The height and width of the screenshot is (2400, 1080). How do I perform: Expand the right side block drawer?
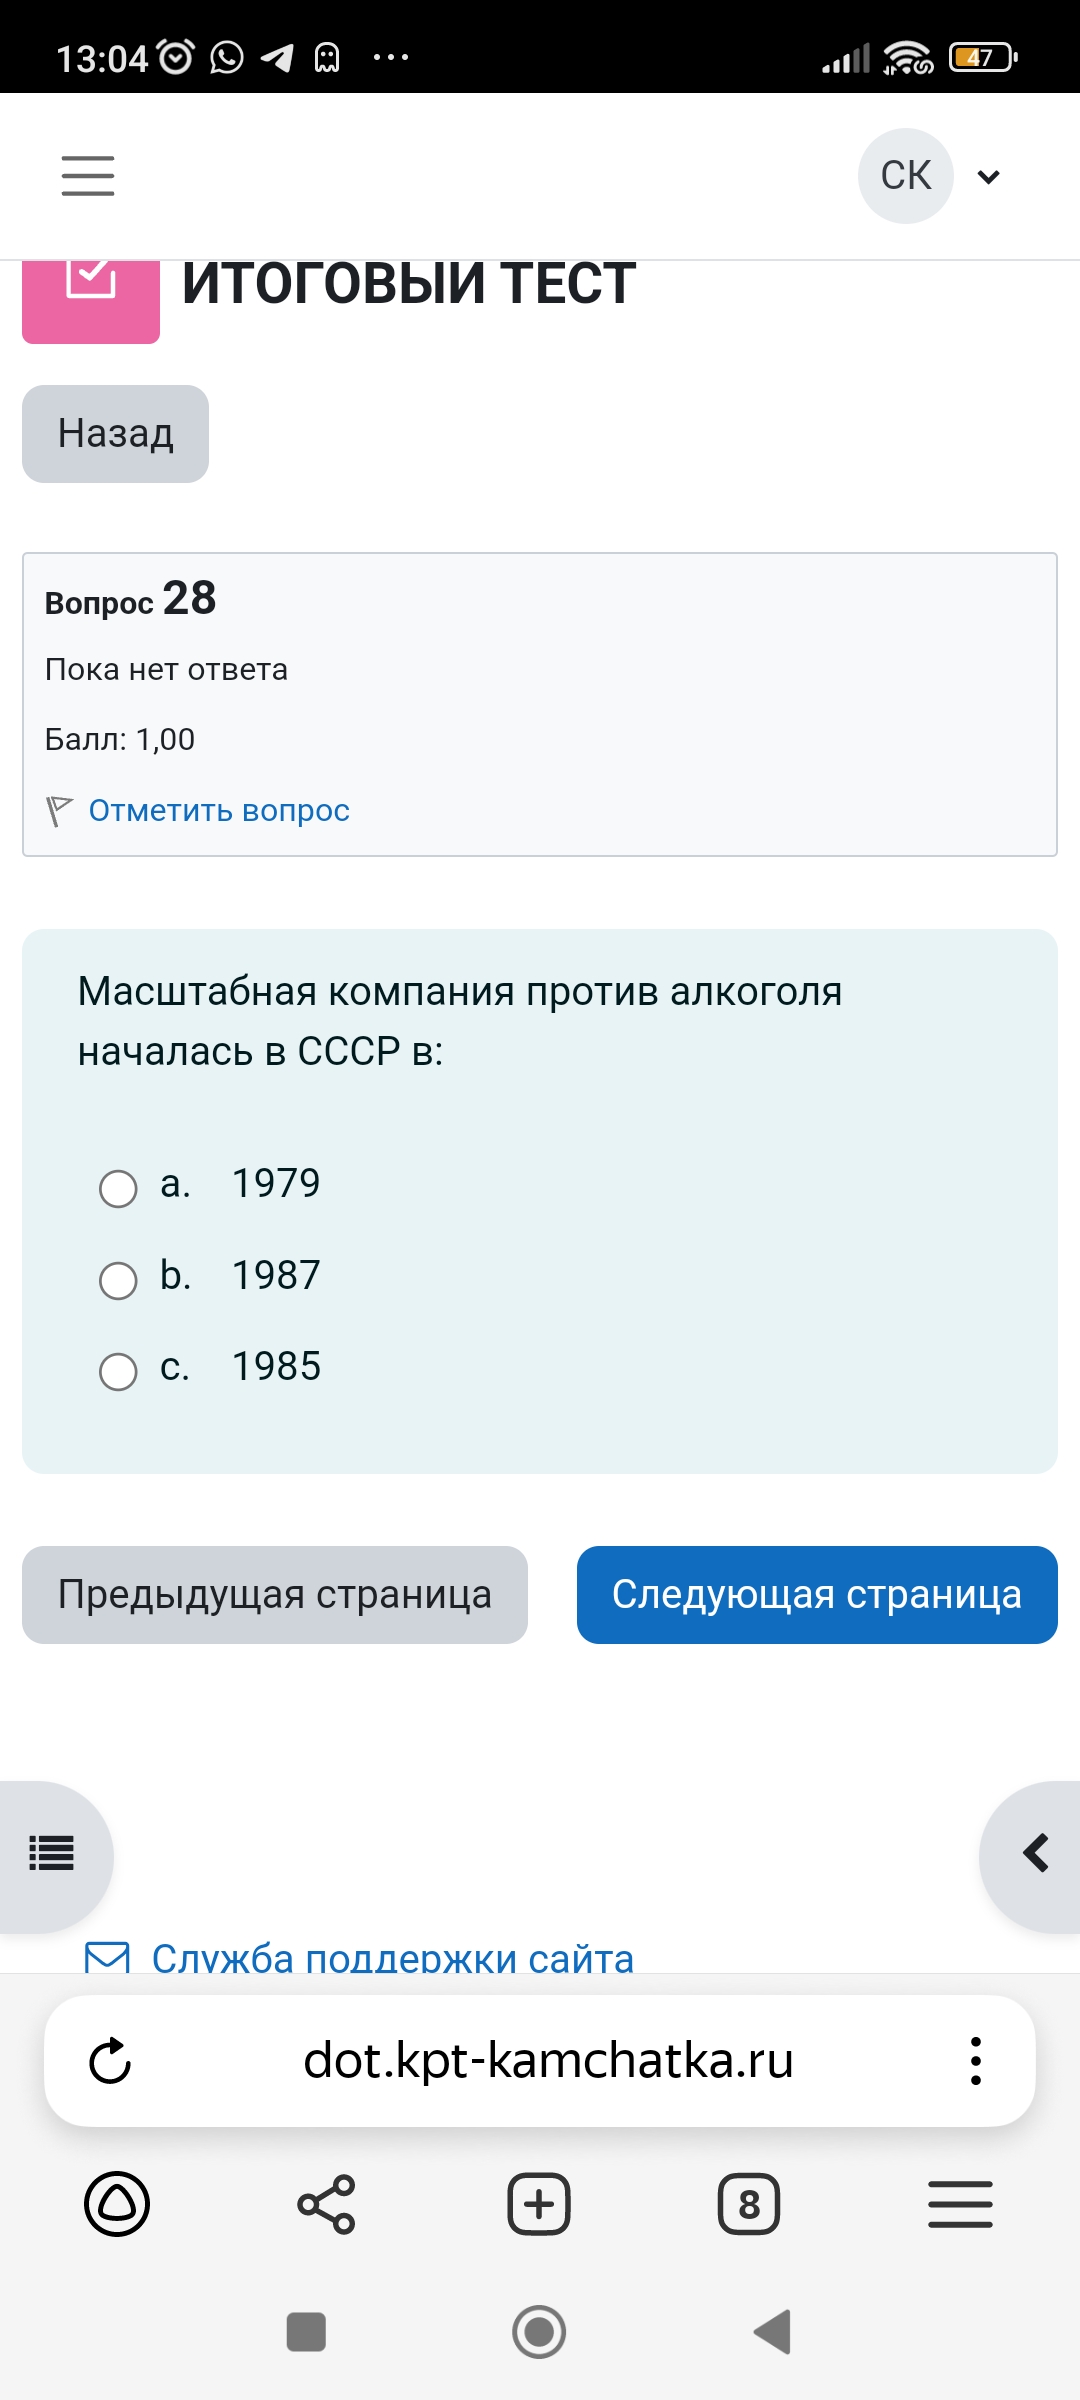pyautogui.click(x=1036, y=1853)
